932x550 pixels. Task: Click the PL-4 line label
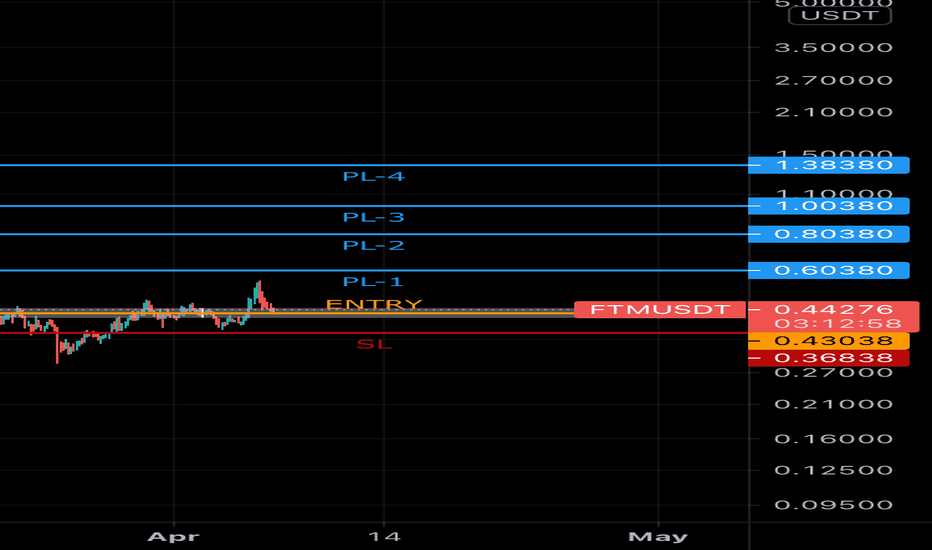click(373, 177)
